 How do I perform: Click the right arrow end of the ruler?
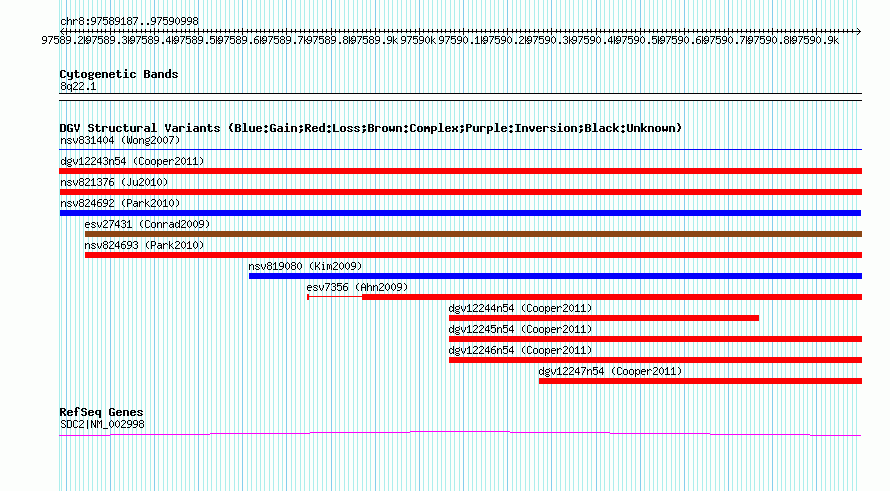[x=858, y=31]
